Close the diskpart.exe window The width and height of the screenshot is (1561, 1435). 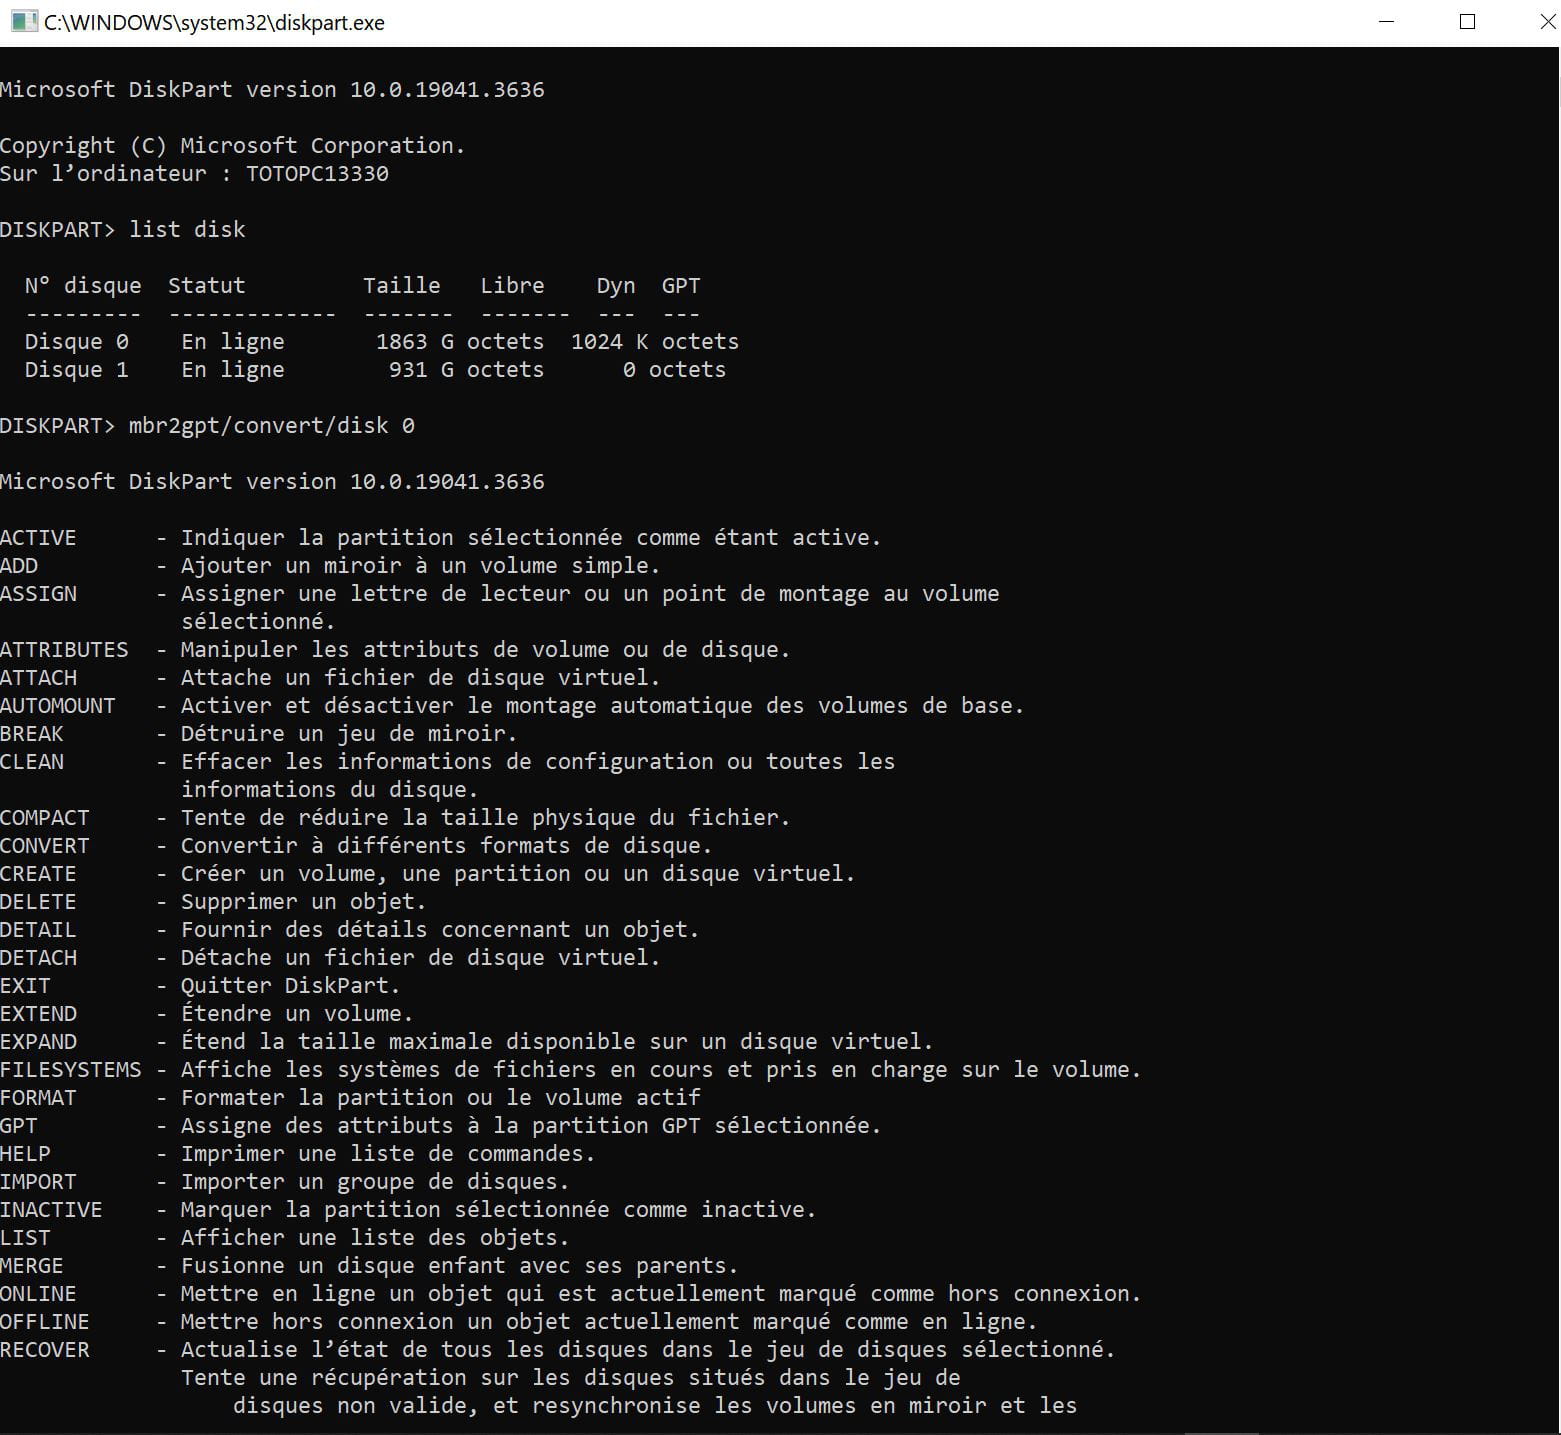tap(1545, 22)
